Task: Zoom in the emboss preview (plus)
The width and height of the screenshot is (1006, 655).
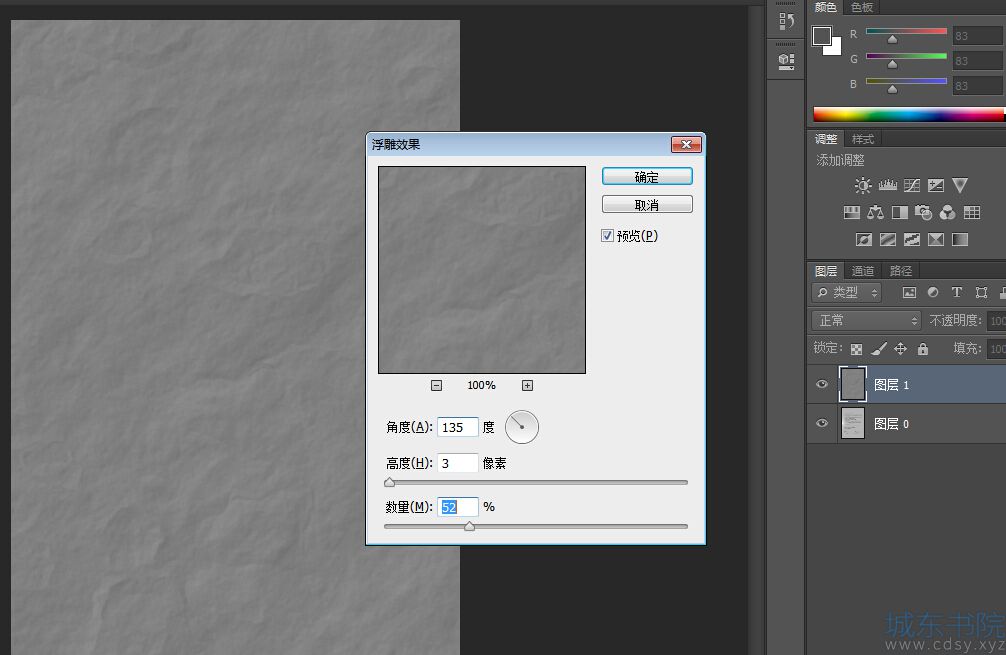Action: point(527,386)
